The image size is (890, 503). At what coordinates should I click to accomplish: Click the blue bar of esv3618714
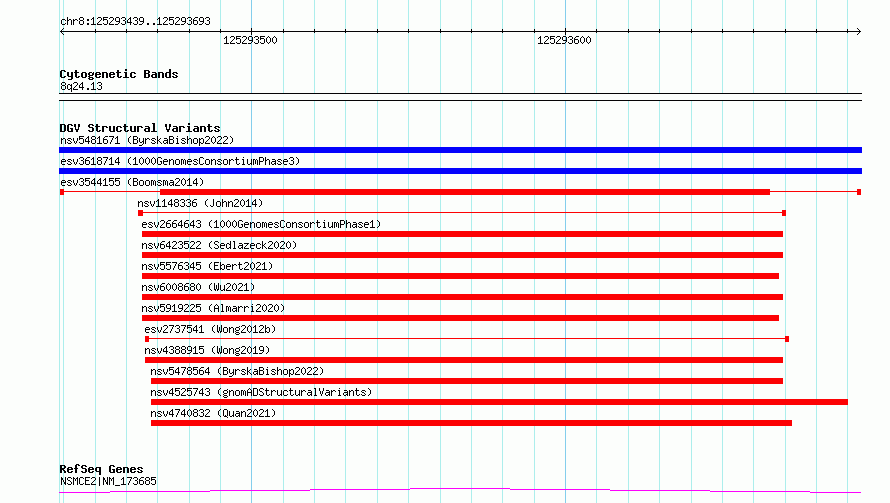point(460,171)
